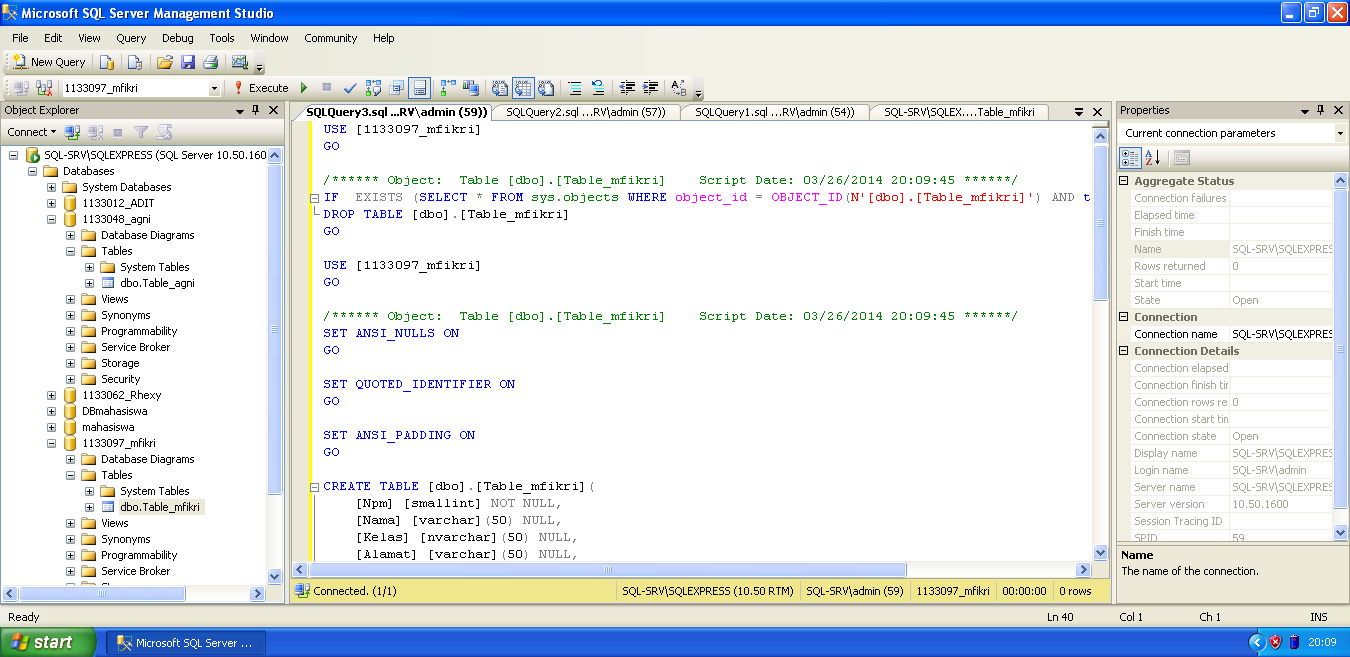Click the stop icon in Object Explorer toolbar

(x=118, y=132)
